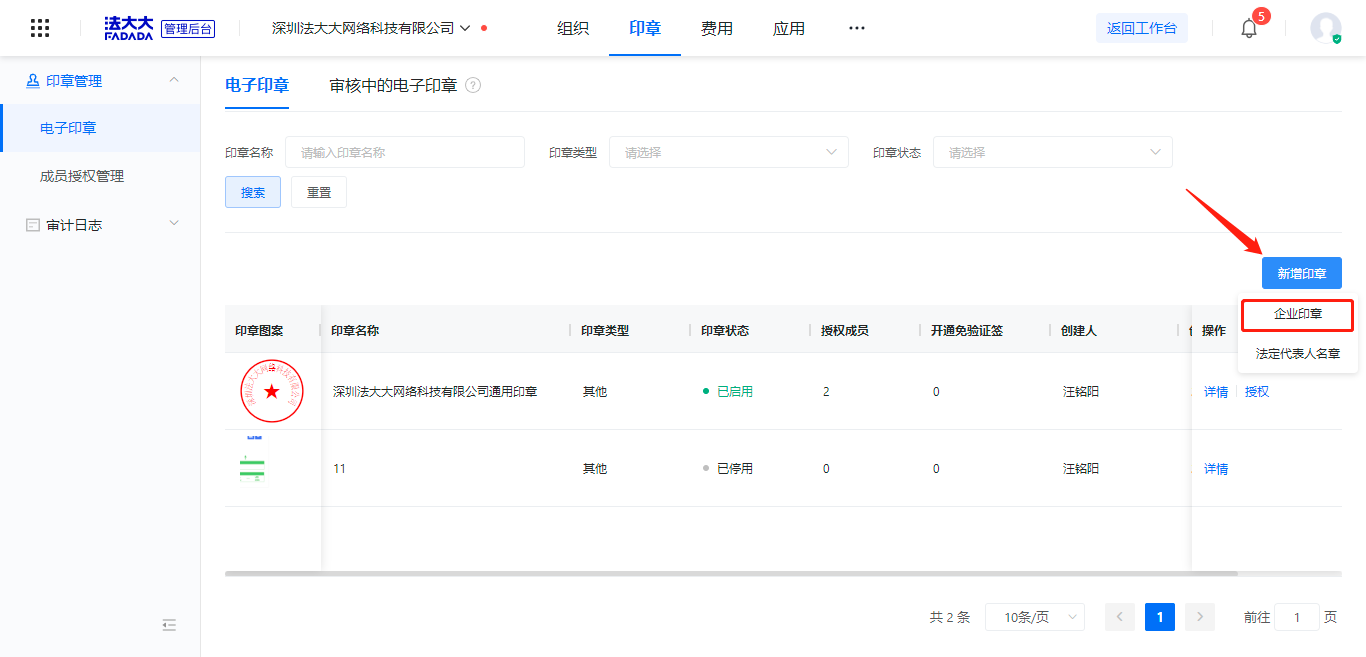Click the 共 2 条 total text

950,617
